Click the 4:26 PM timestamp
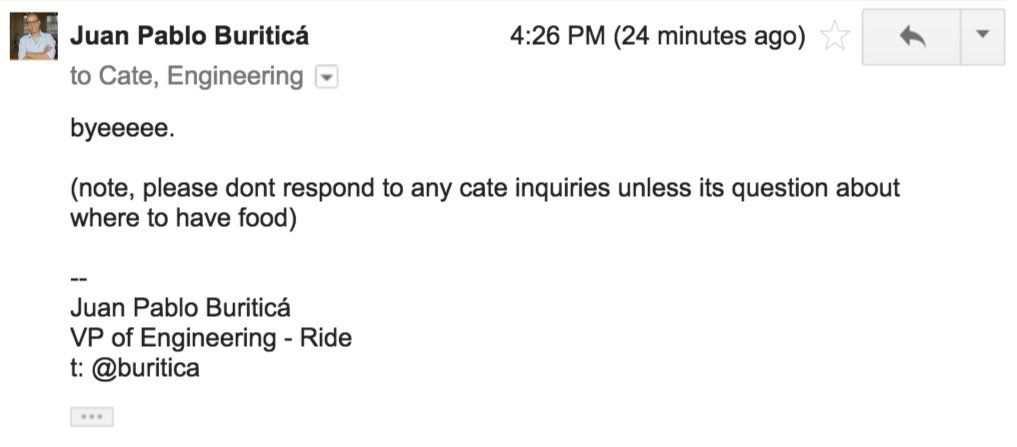 [557, 37]
